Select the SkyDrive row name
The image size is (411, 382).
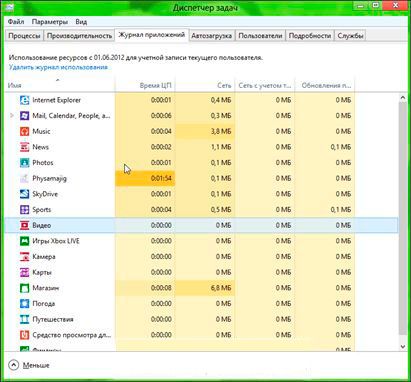pos(45,194)
